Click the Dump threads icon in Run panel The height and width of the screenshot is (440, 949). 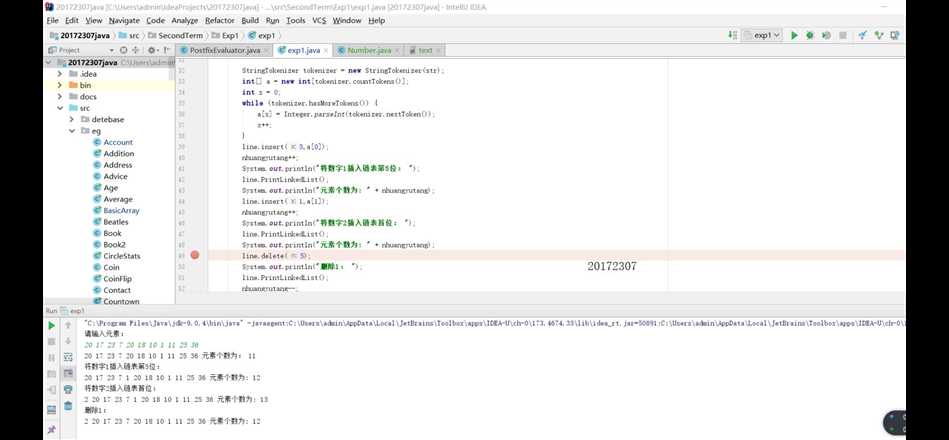(x=51, y=374)
